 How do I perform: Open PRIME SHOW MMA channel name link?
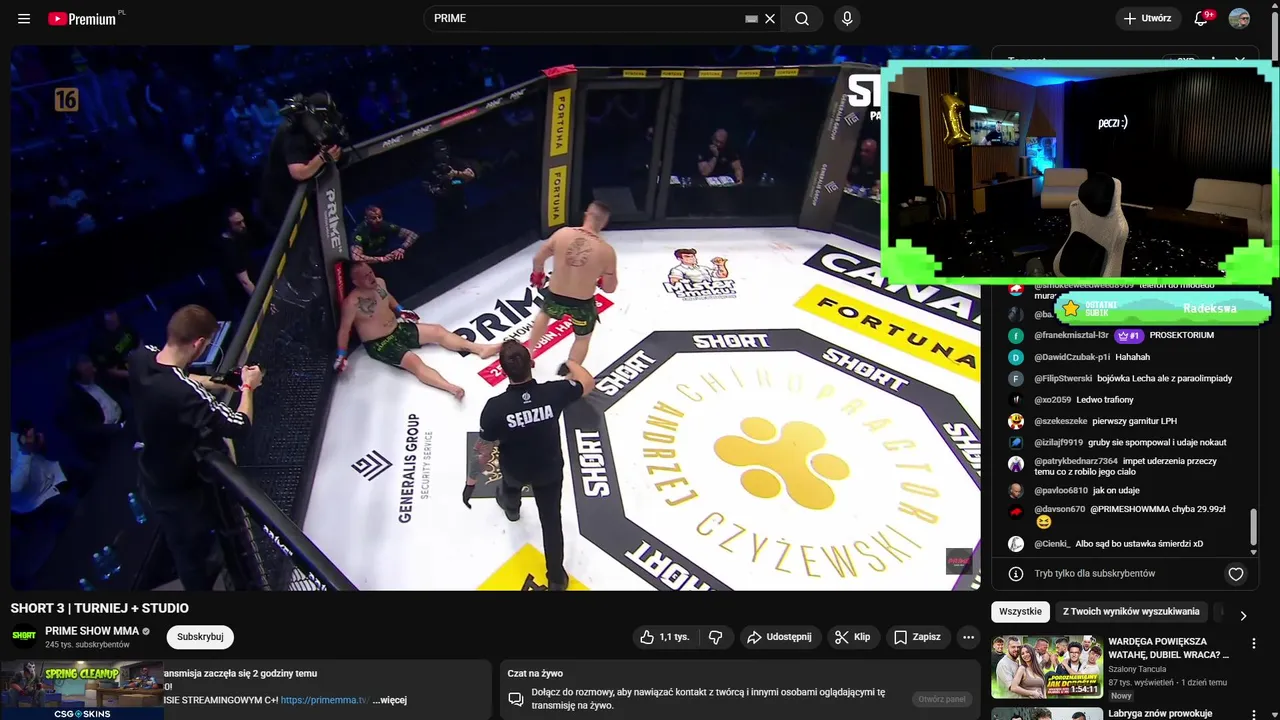click(x=92, y=631)
